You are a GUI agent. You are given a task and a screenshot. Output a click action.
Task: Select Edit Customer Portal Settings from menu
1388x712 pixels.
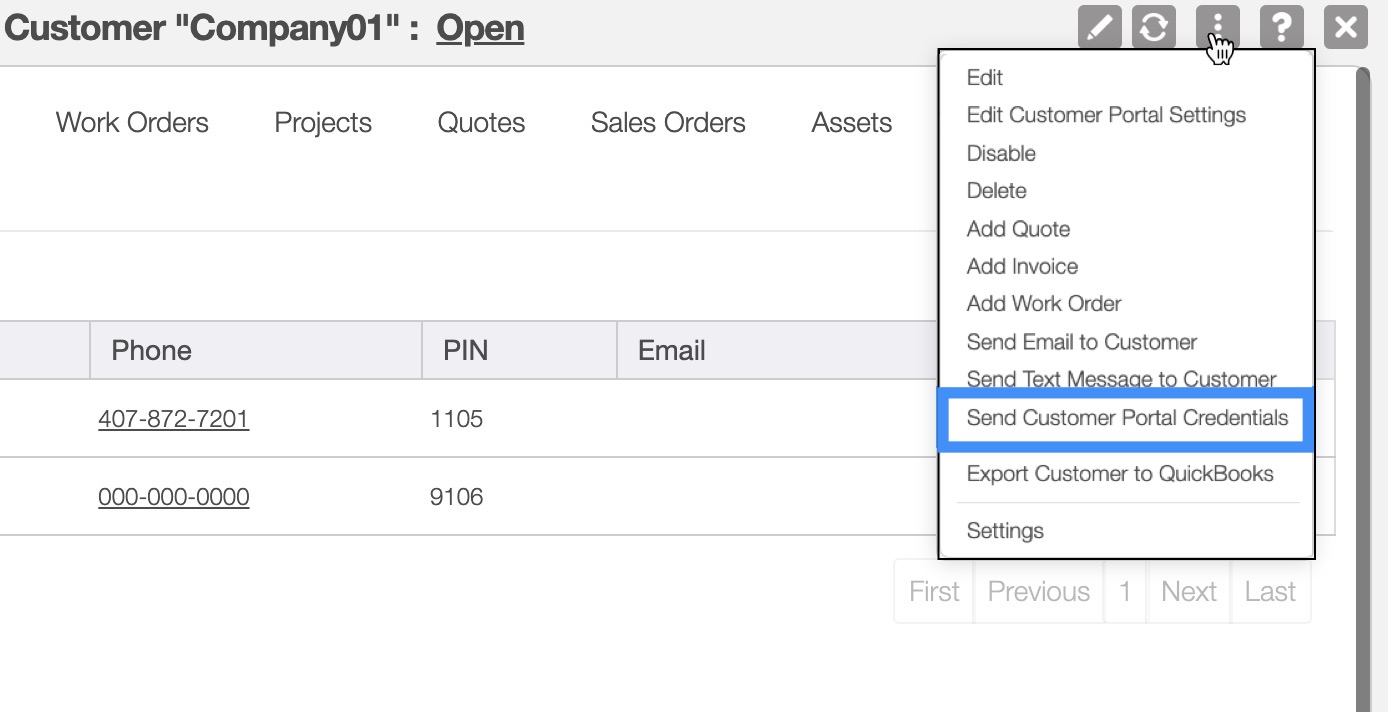click(1106, 115)
